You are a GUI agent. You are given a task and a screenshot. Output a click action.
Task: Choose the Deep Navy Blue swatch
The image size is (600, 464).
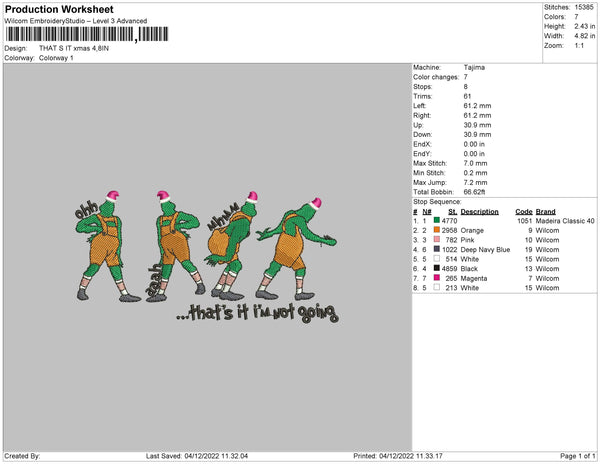(x=437, y=249)
